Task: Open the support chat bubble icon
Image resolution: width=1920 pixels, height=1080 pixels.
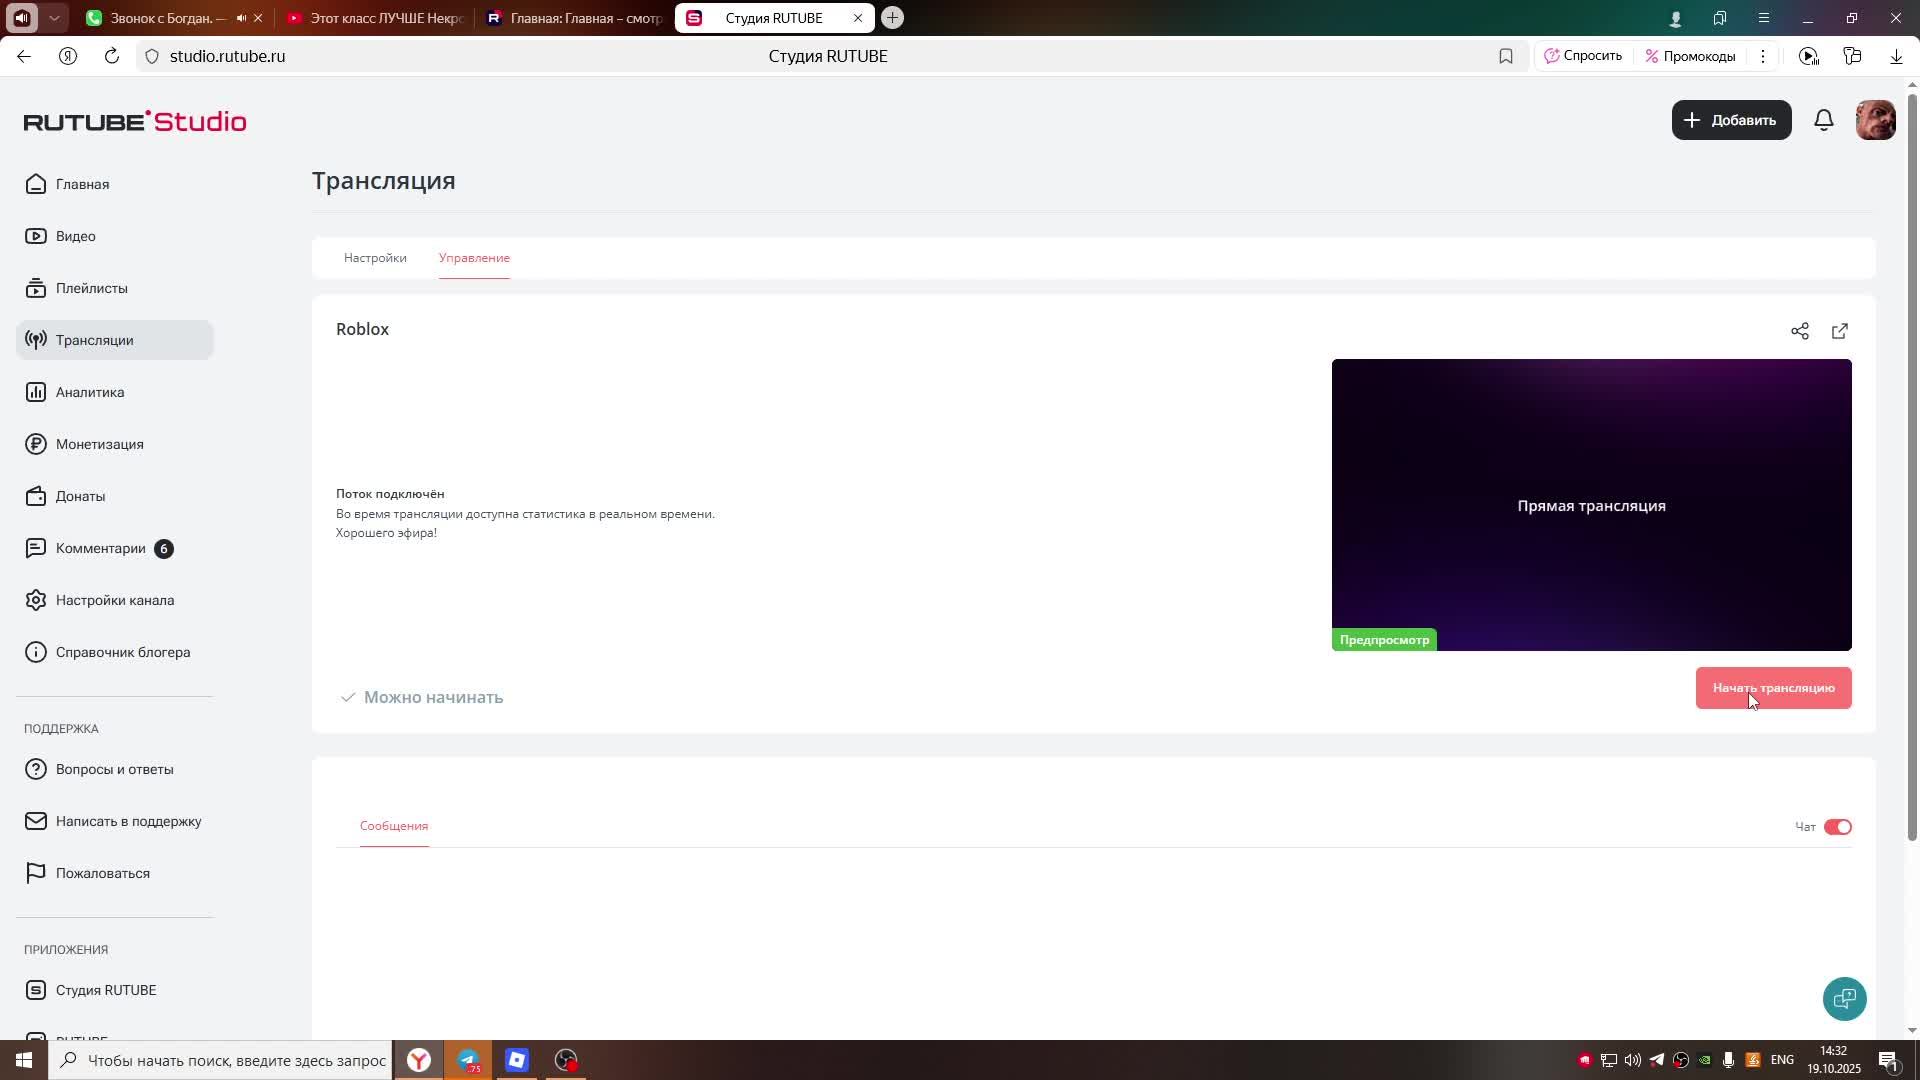Action: [x=1844, y=998]
